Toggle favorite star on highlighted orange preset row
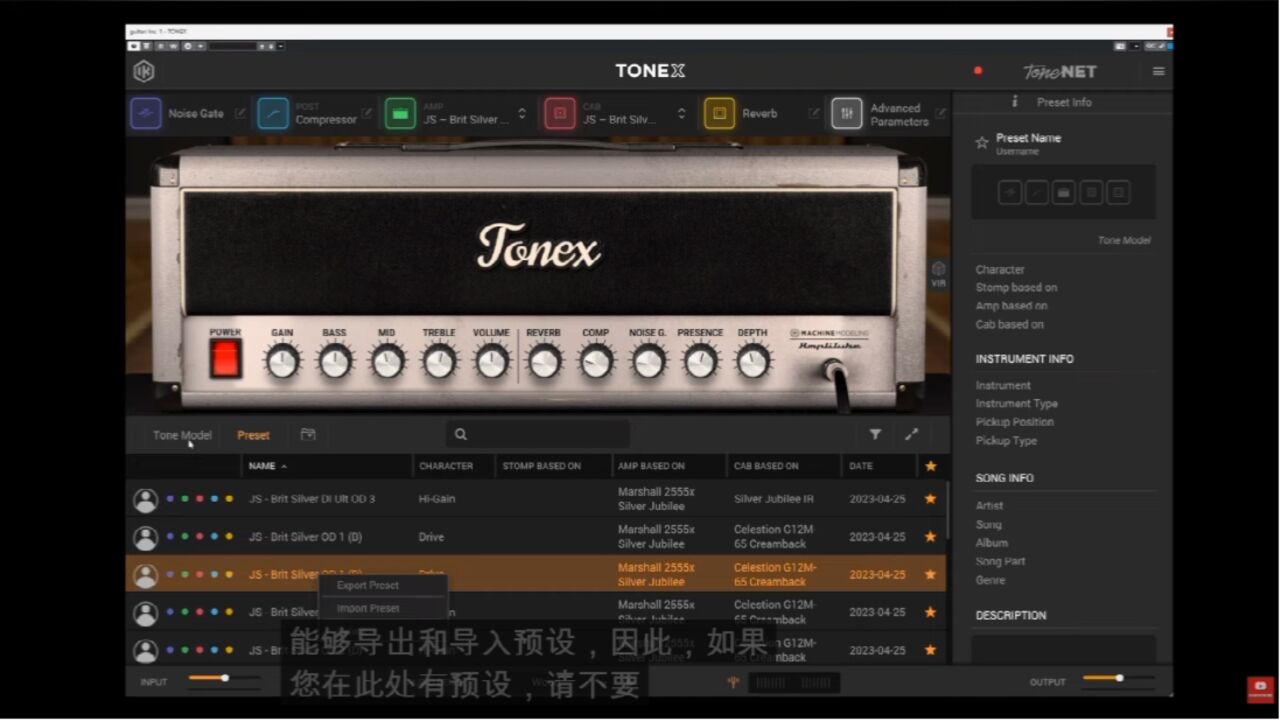1280x720 pixels. pos(931,574)
